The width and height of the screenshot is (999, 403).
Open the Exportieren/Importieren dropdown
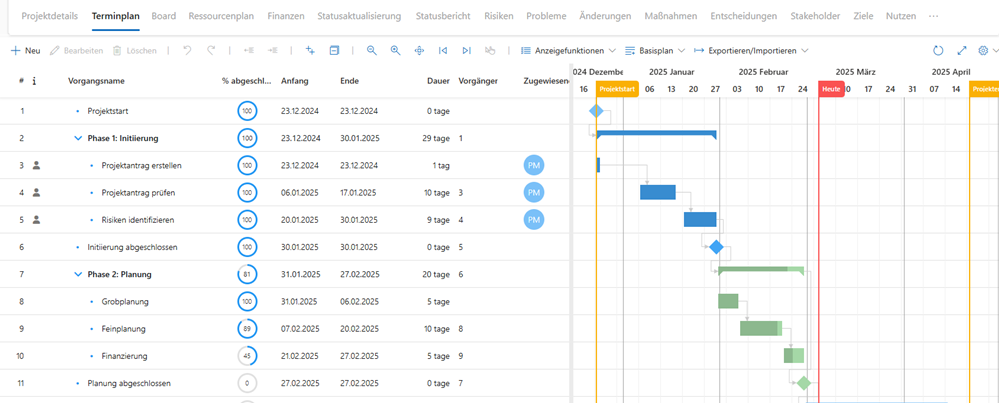[x=750, y=50]
